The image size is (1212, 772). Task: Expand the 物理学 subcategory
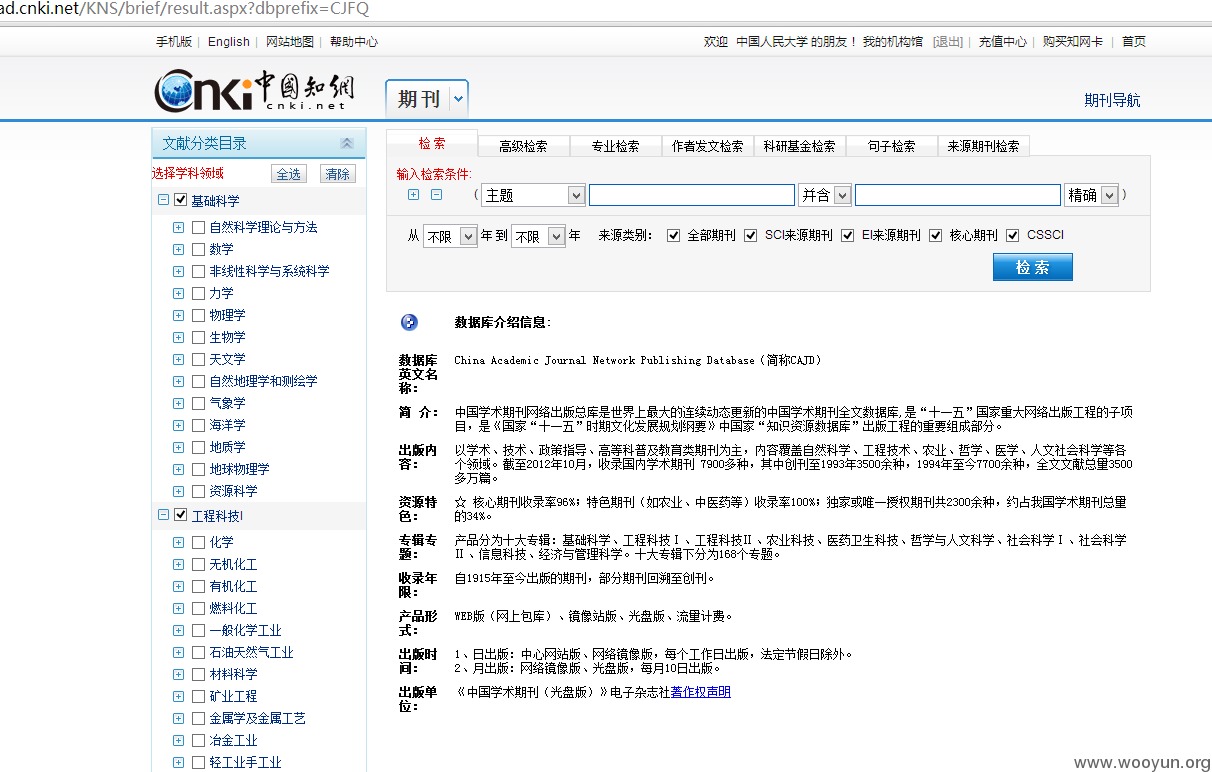[178, 315]
